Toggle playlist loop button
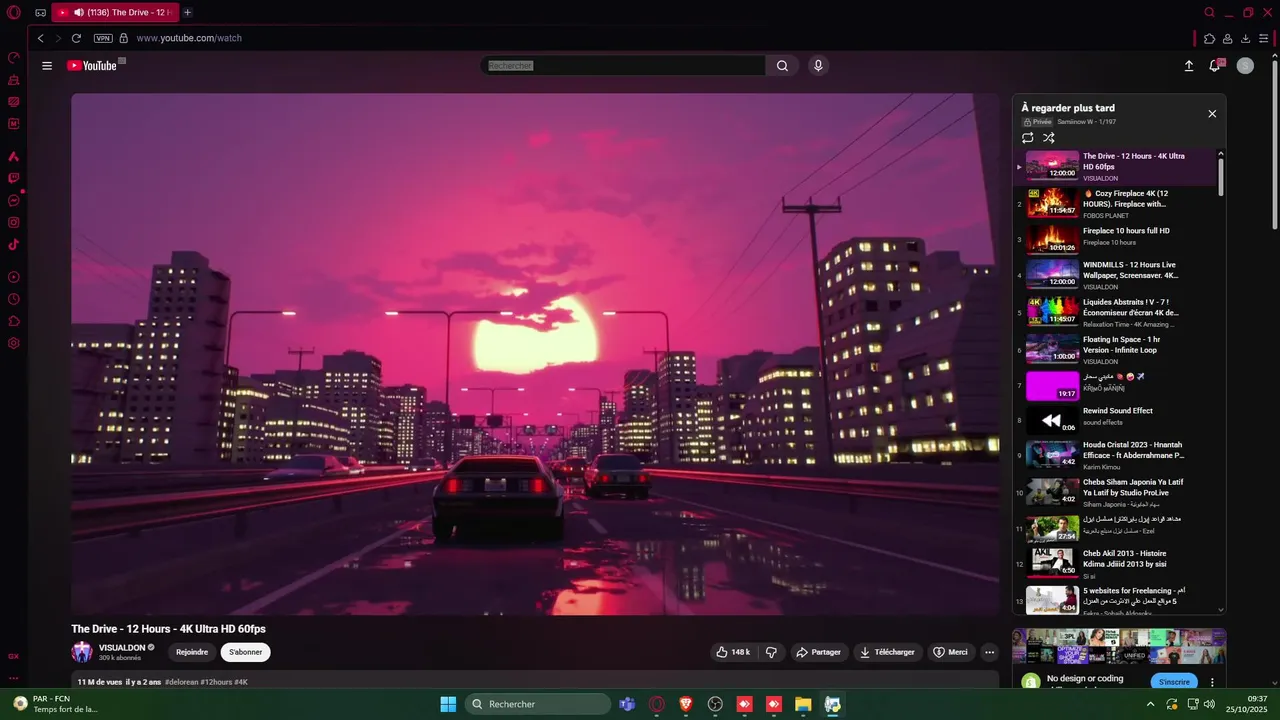This screenshot has height=720, width=1280. [x=1028, y=138]
